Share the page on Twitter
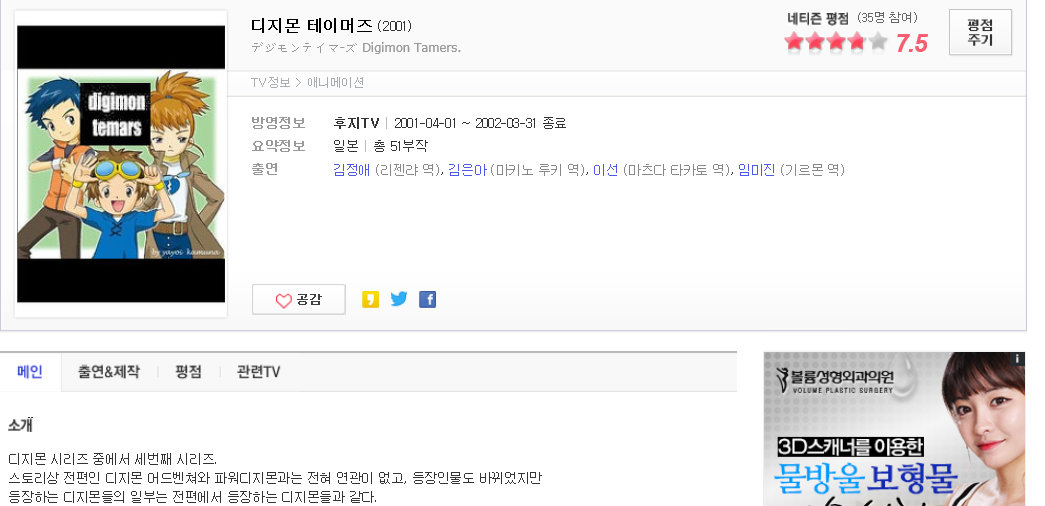The image size is (1045, 506). click(x=399, y=299)
